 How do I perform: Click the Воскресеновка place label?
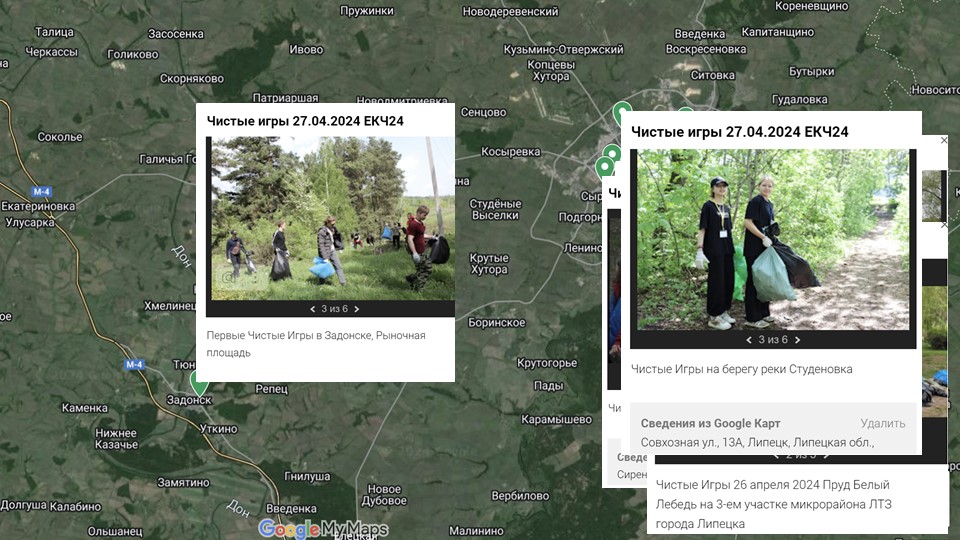pos(706,49)
